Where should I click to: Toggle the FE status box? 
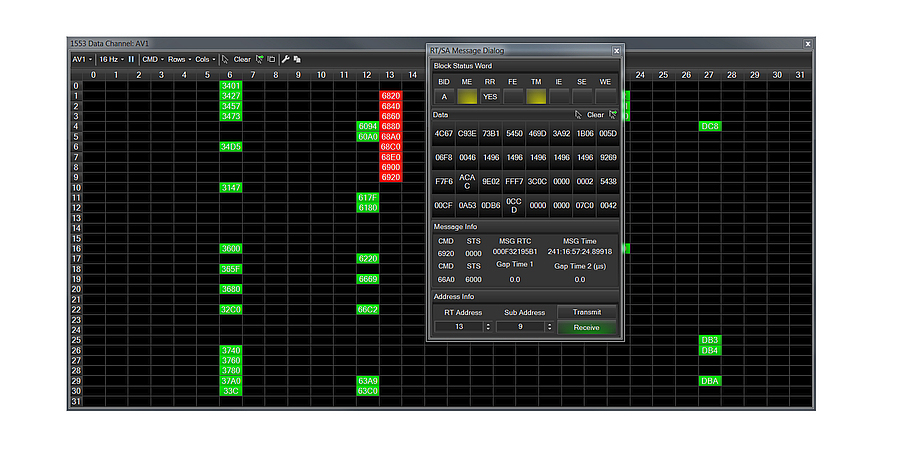513,96
